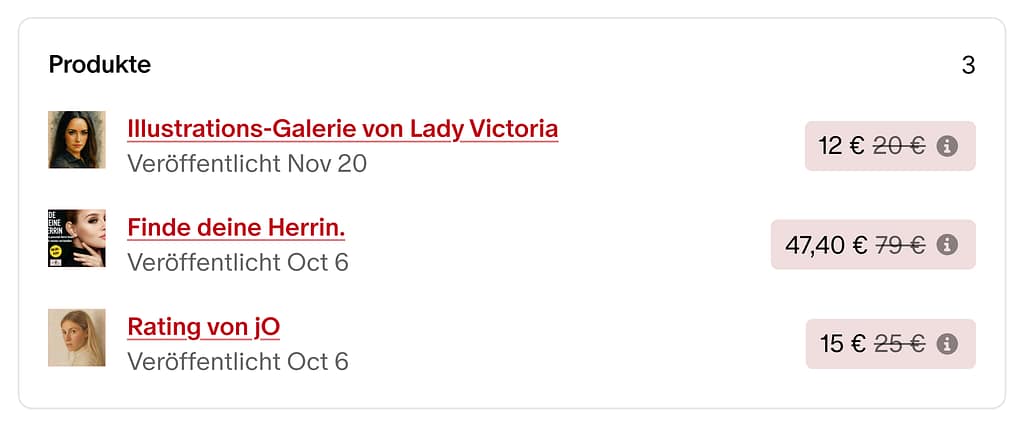This screenshot has width=1023, height=425.
Task: Click the discounted 47,40 € price
Action: (826, 245)
